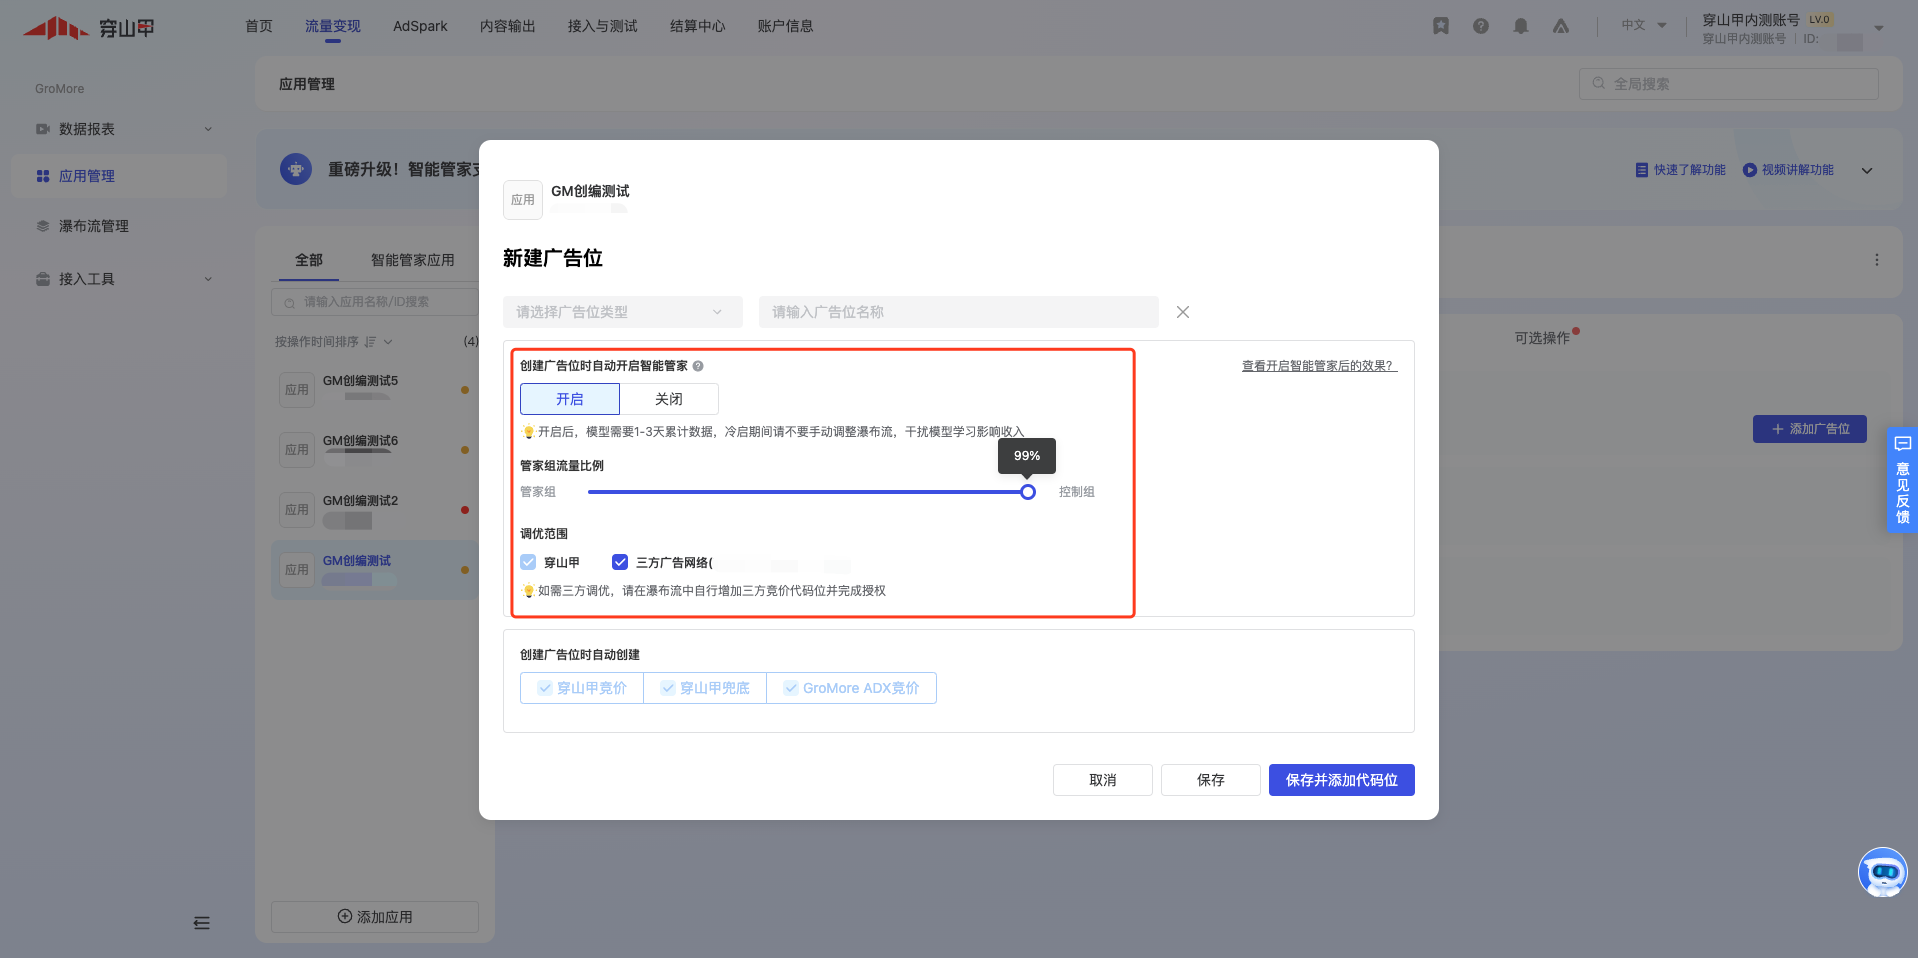This screenshot has height=958, width=1918.
Task: Go to the 首页 nav tab
Action: click(259, 26)
